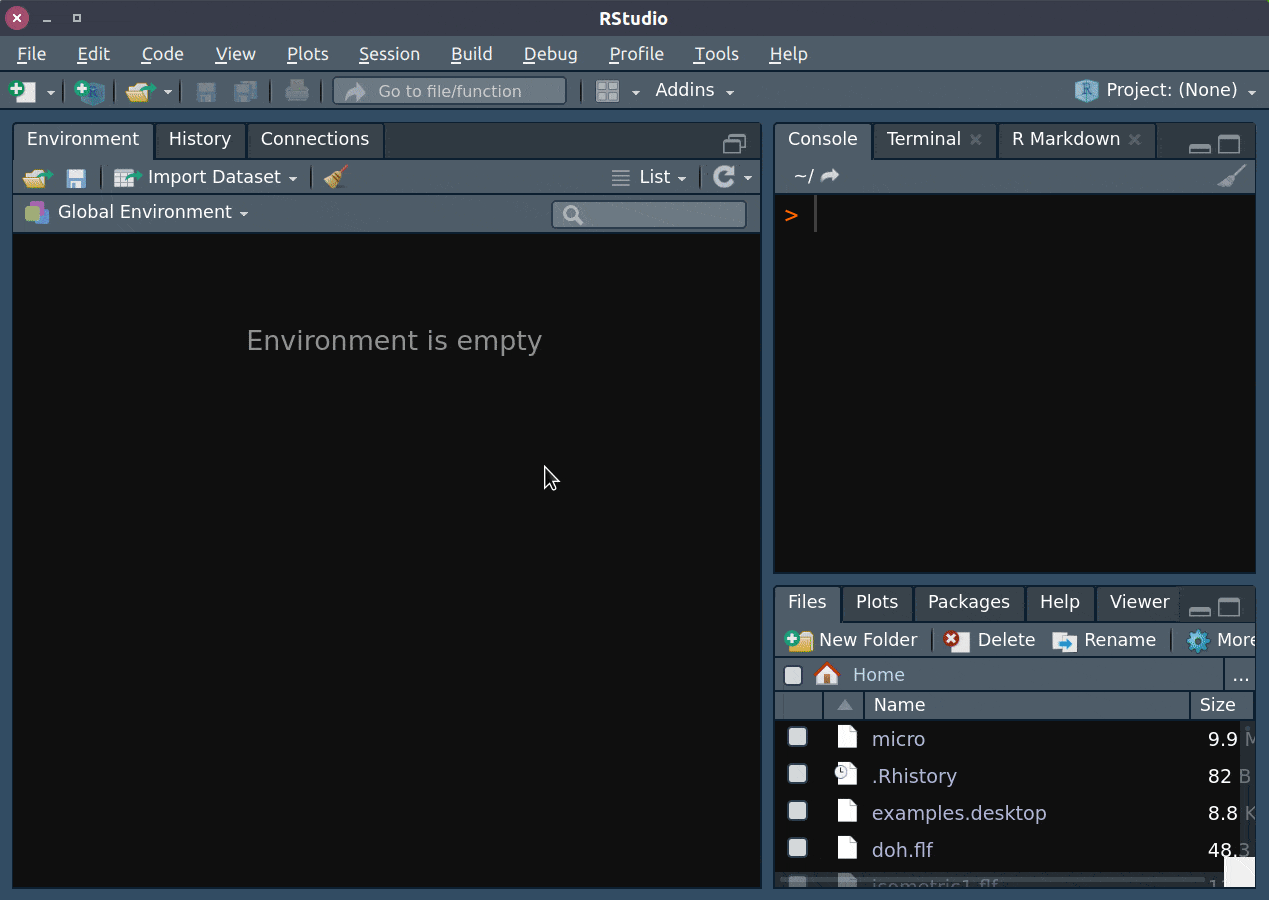Click the R project cube icon near Project label
This screenshot has width=1269, height=900.
point(1086,91)
